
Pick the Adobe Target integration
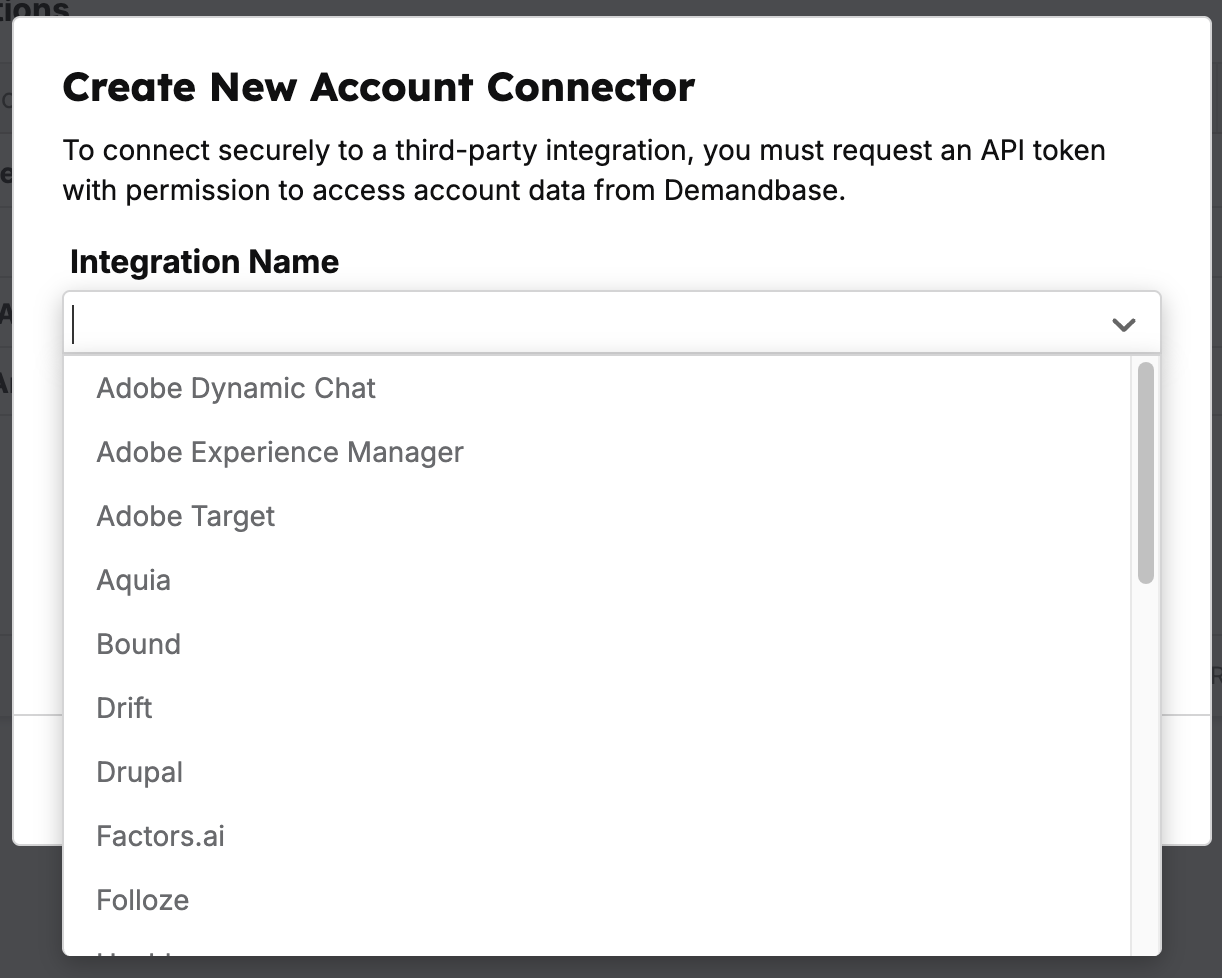(598, 516)
